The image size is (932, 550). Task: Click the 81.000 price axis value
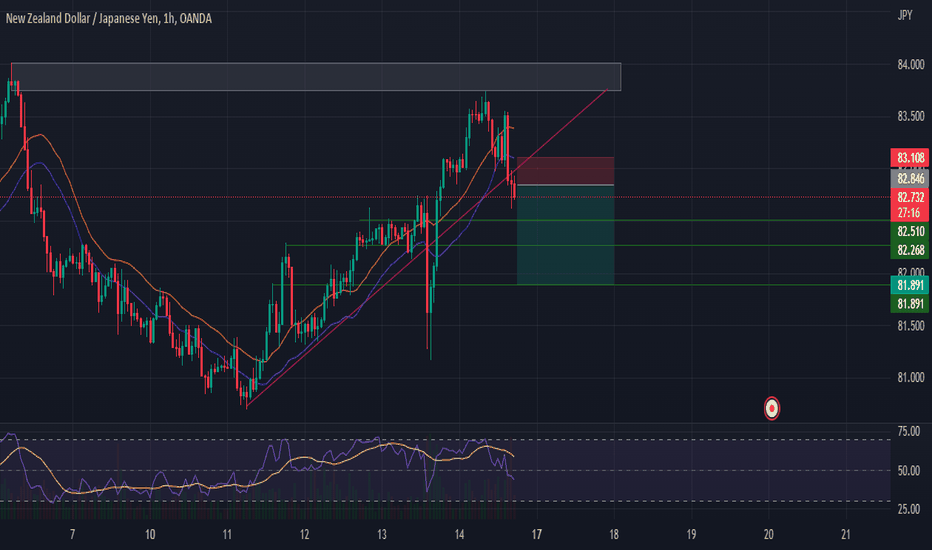(911, 378)
